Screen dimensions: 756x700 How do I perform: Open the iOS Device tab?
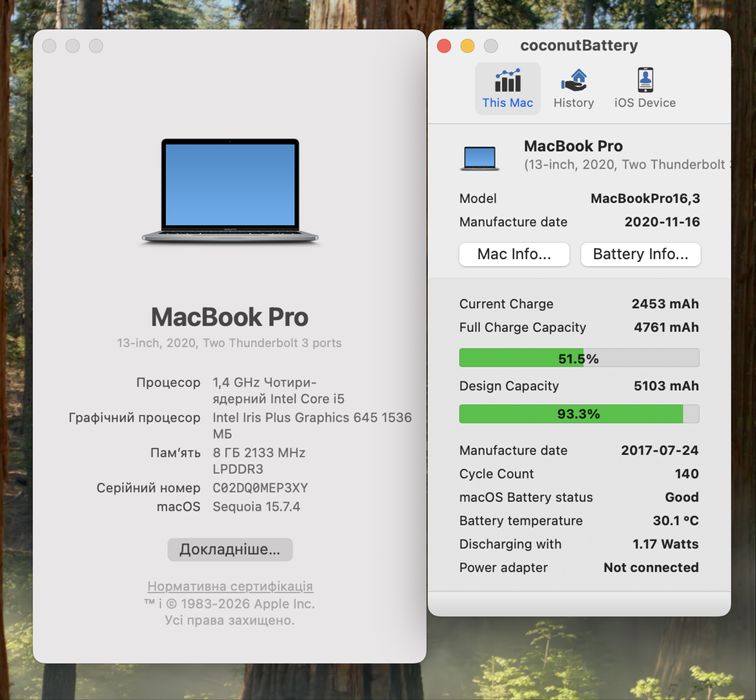645,89
